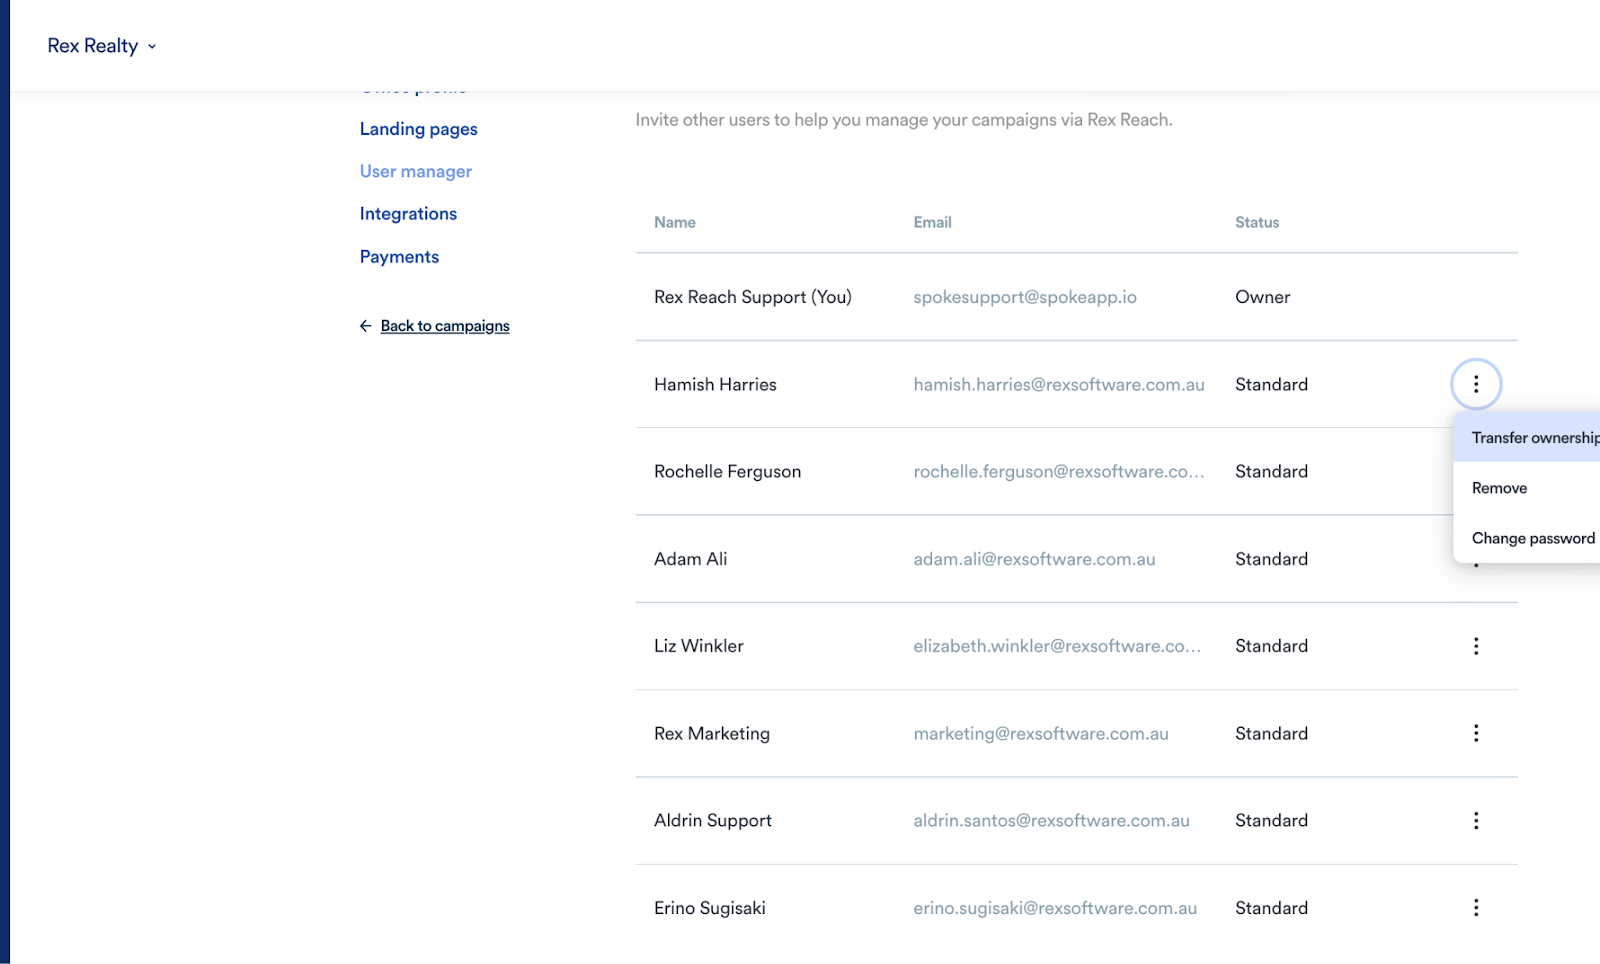
Task: Click the rochelle.ferguson email address
Action: point(1059,472)
